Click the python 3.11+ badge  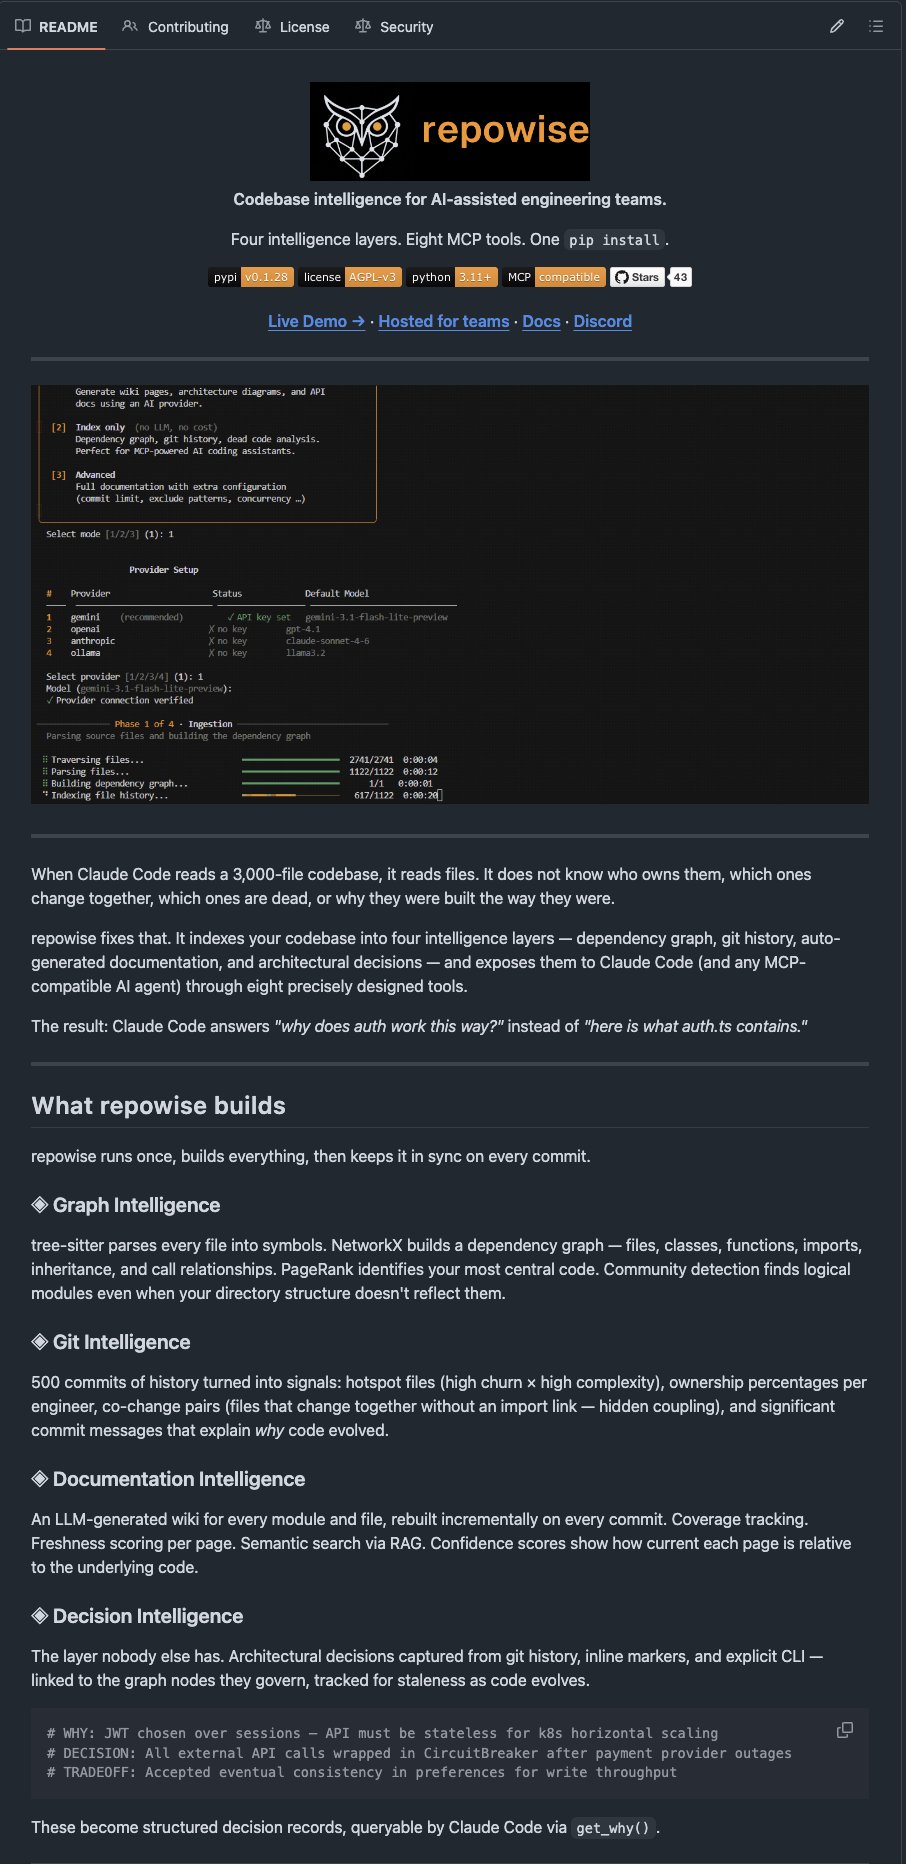pos(452,277)
